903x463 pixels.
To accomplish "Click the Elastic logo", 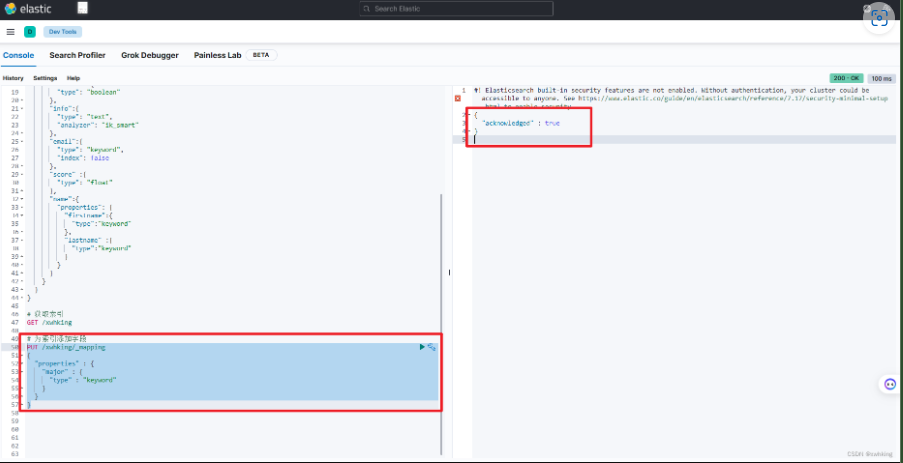I will click(x=28, y=9).
